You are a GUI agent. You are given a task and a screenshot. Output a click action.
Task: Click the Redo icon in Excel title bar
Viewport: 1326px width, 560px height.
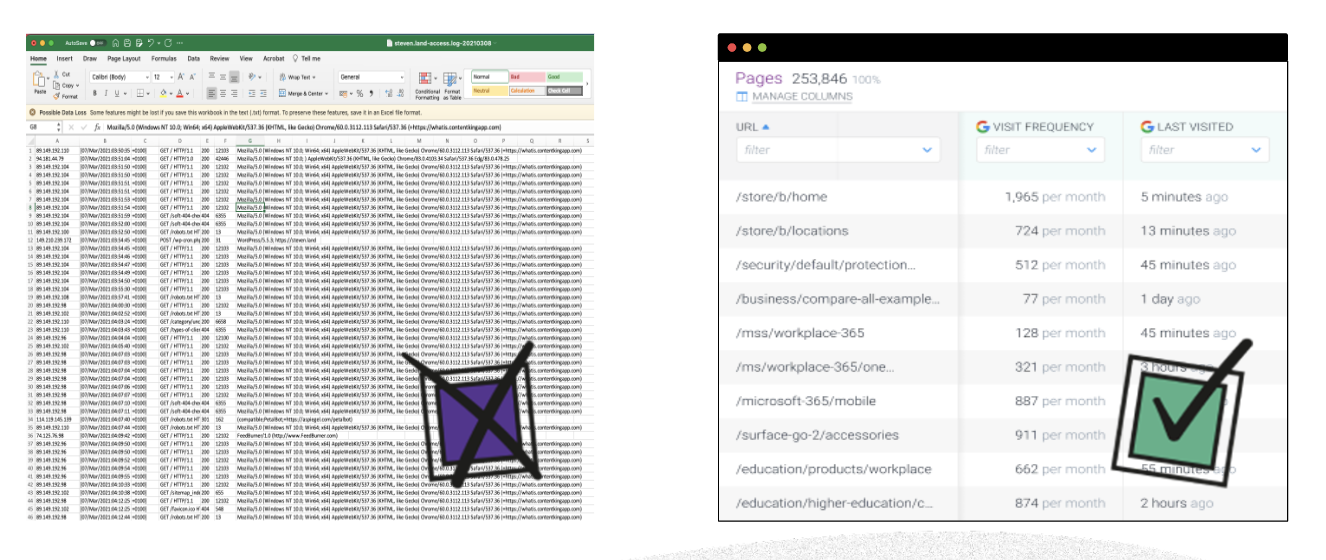pos(168,43)
